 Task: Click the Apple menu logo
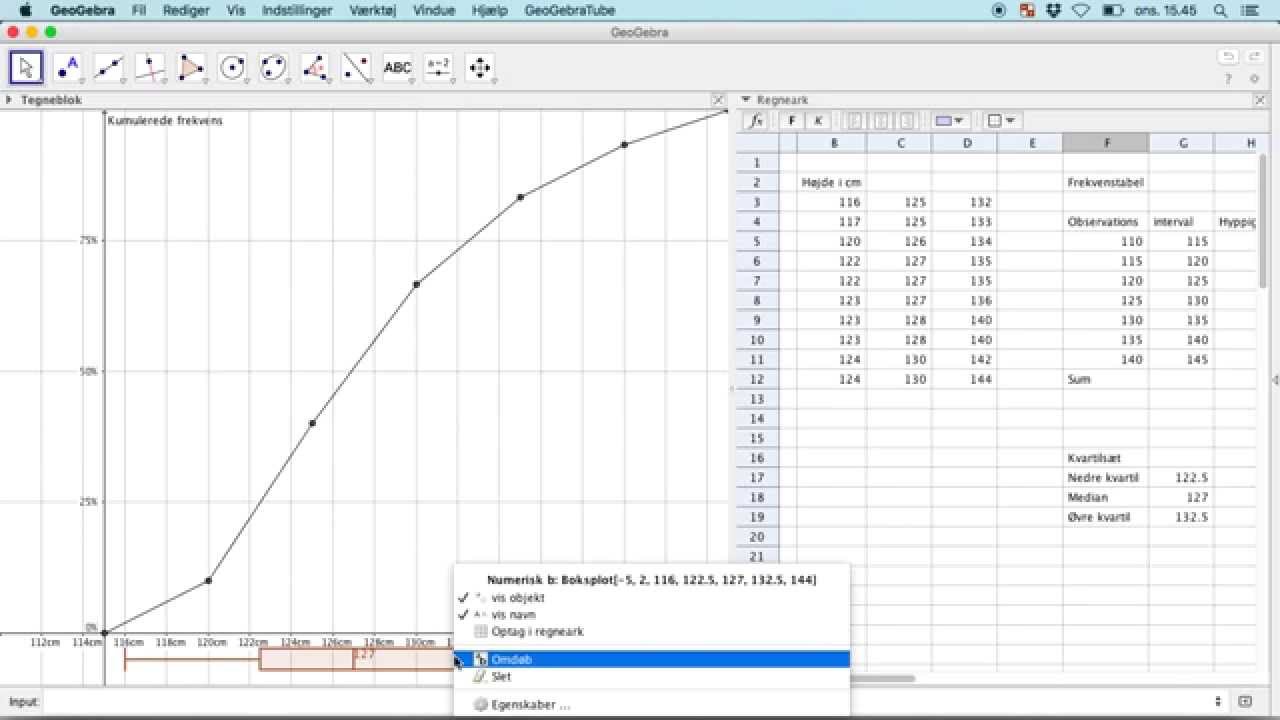tap(26, 10)
